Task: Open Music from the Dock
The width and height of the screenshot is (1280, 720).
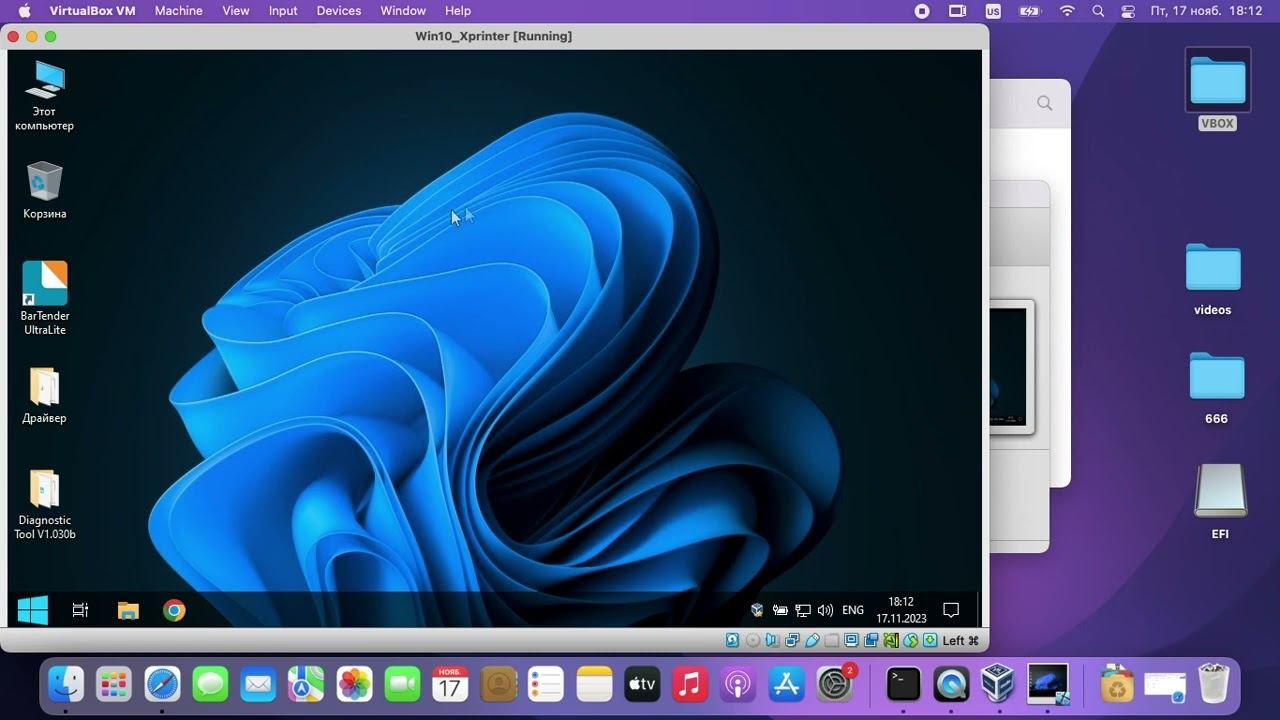Action: coord(690,684)
